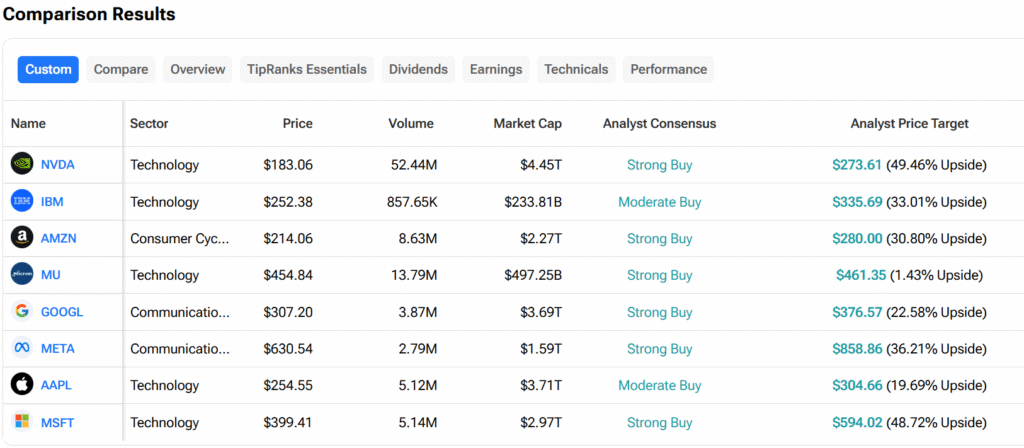The height and width of the screenshot is (448, 1024).
Task: Click the Micron logo icon
Action: pyautogui.click(x=22, y=274)
